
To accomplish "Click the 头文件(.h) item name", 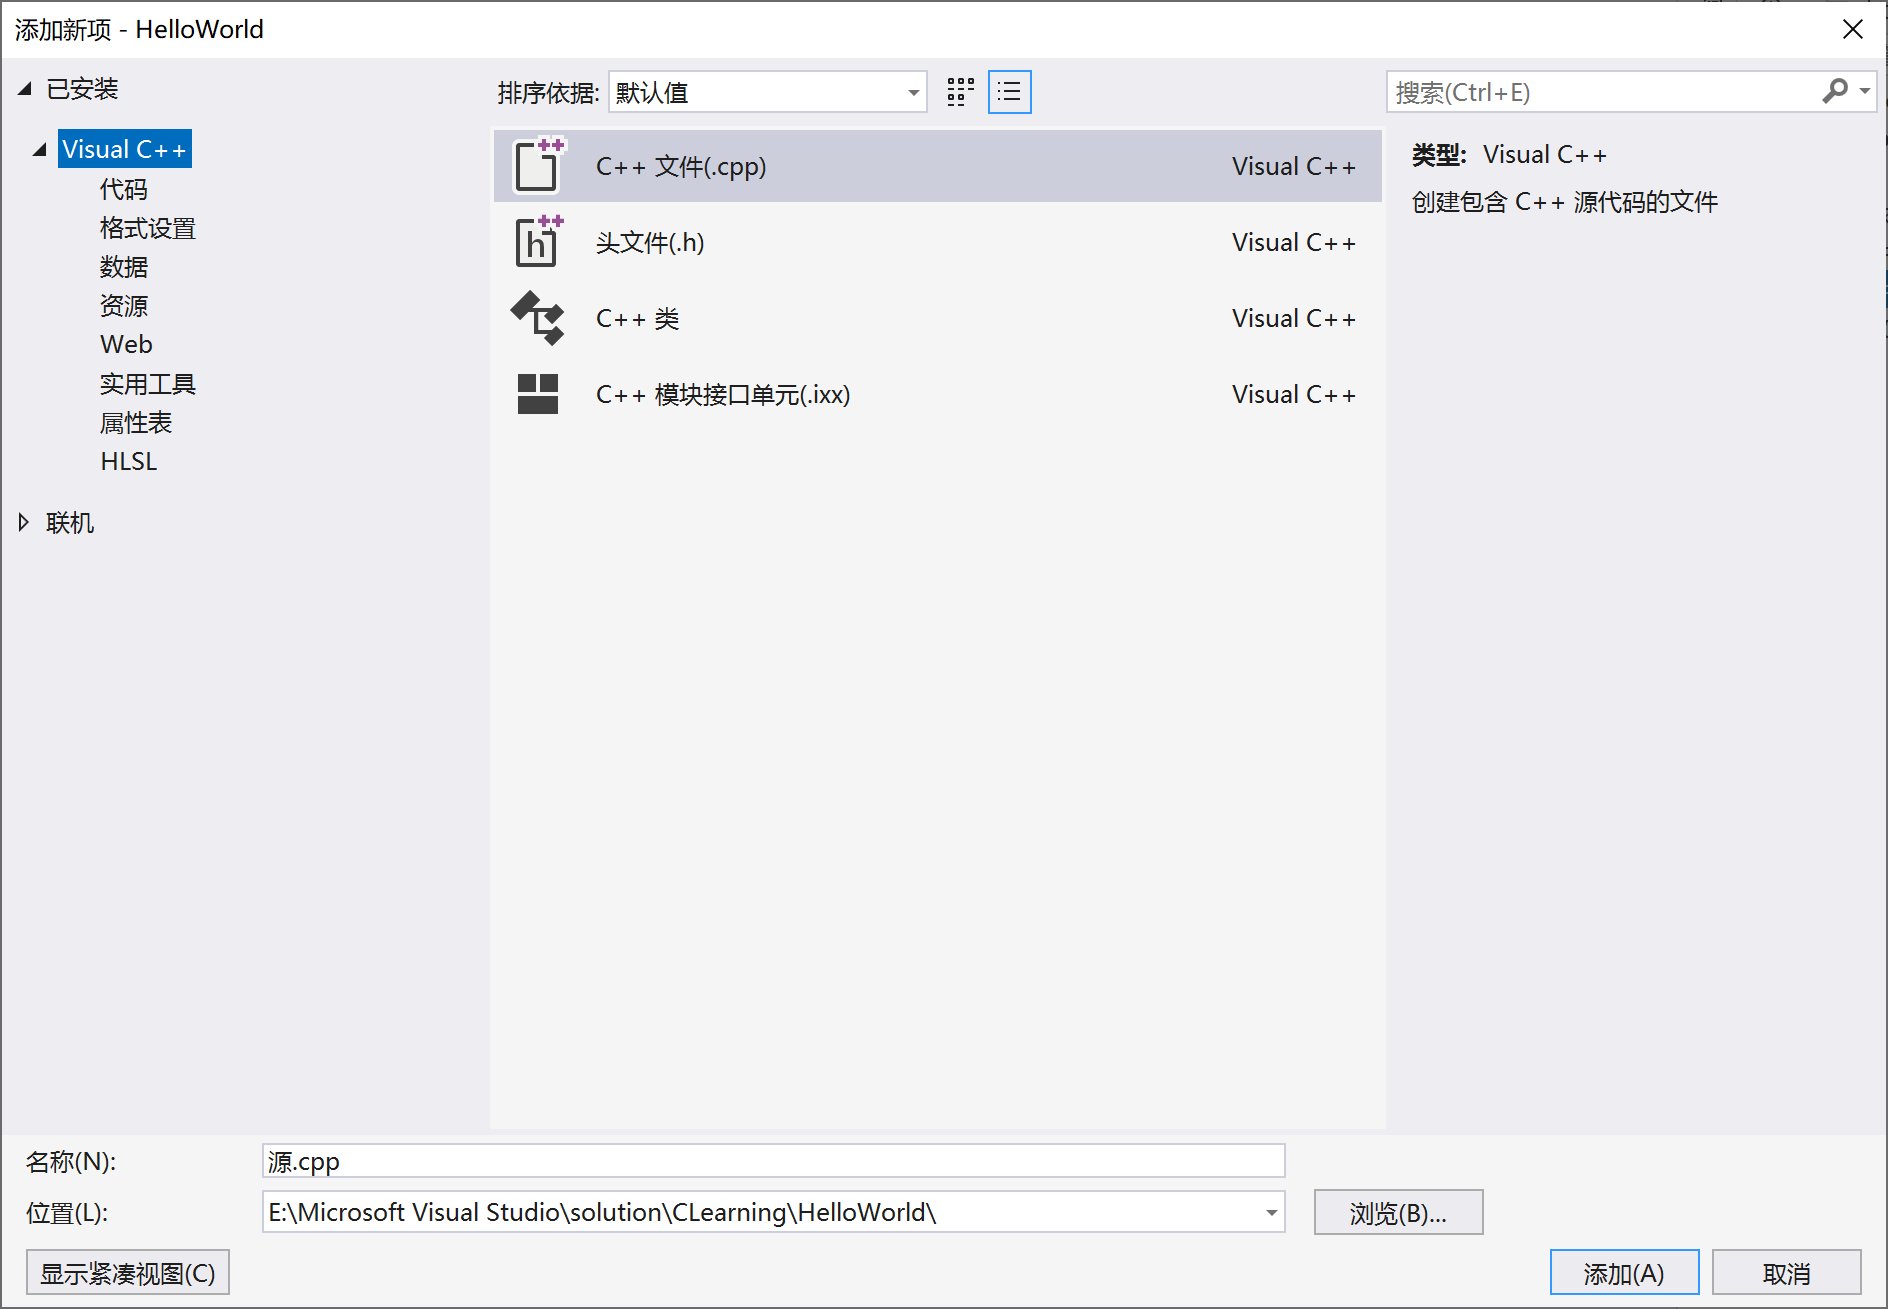I will click(650, 242).
